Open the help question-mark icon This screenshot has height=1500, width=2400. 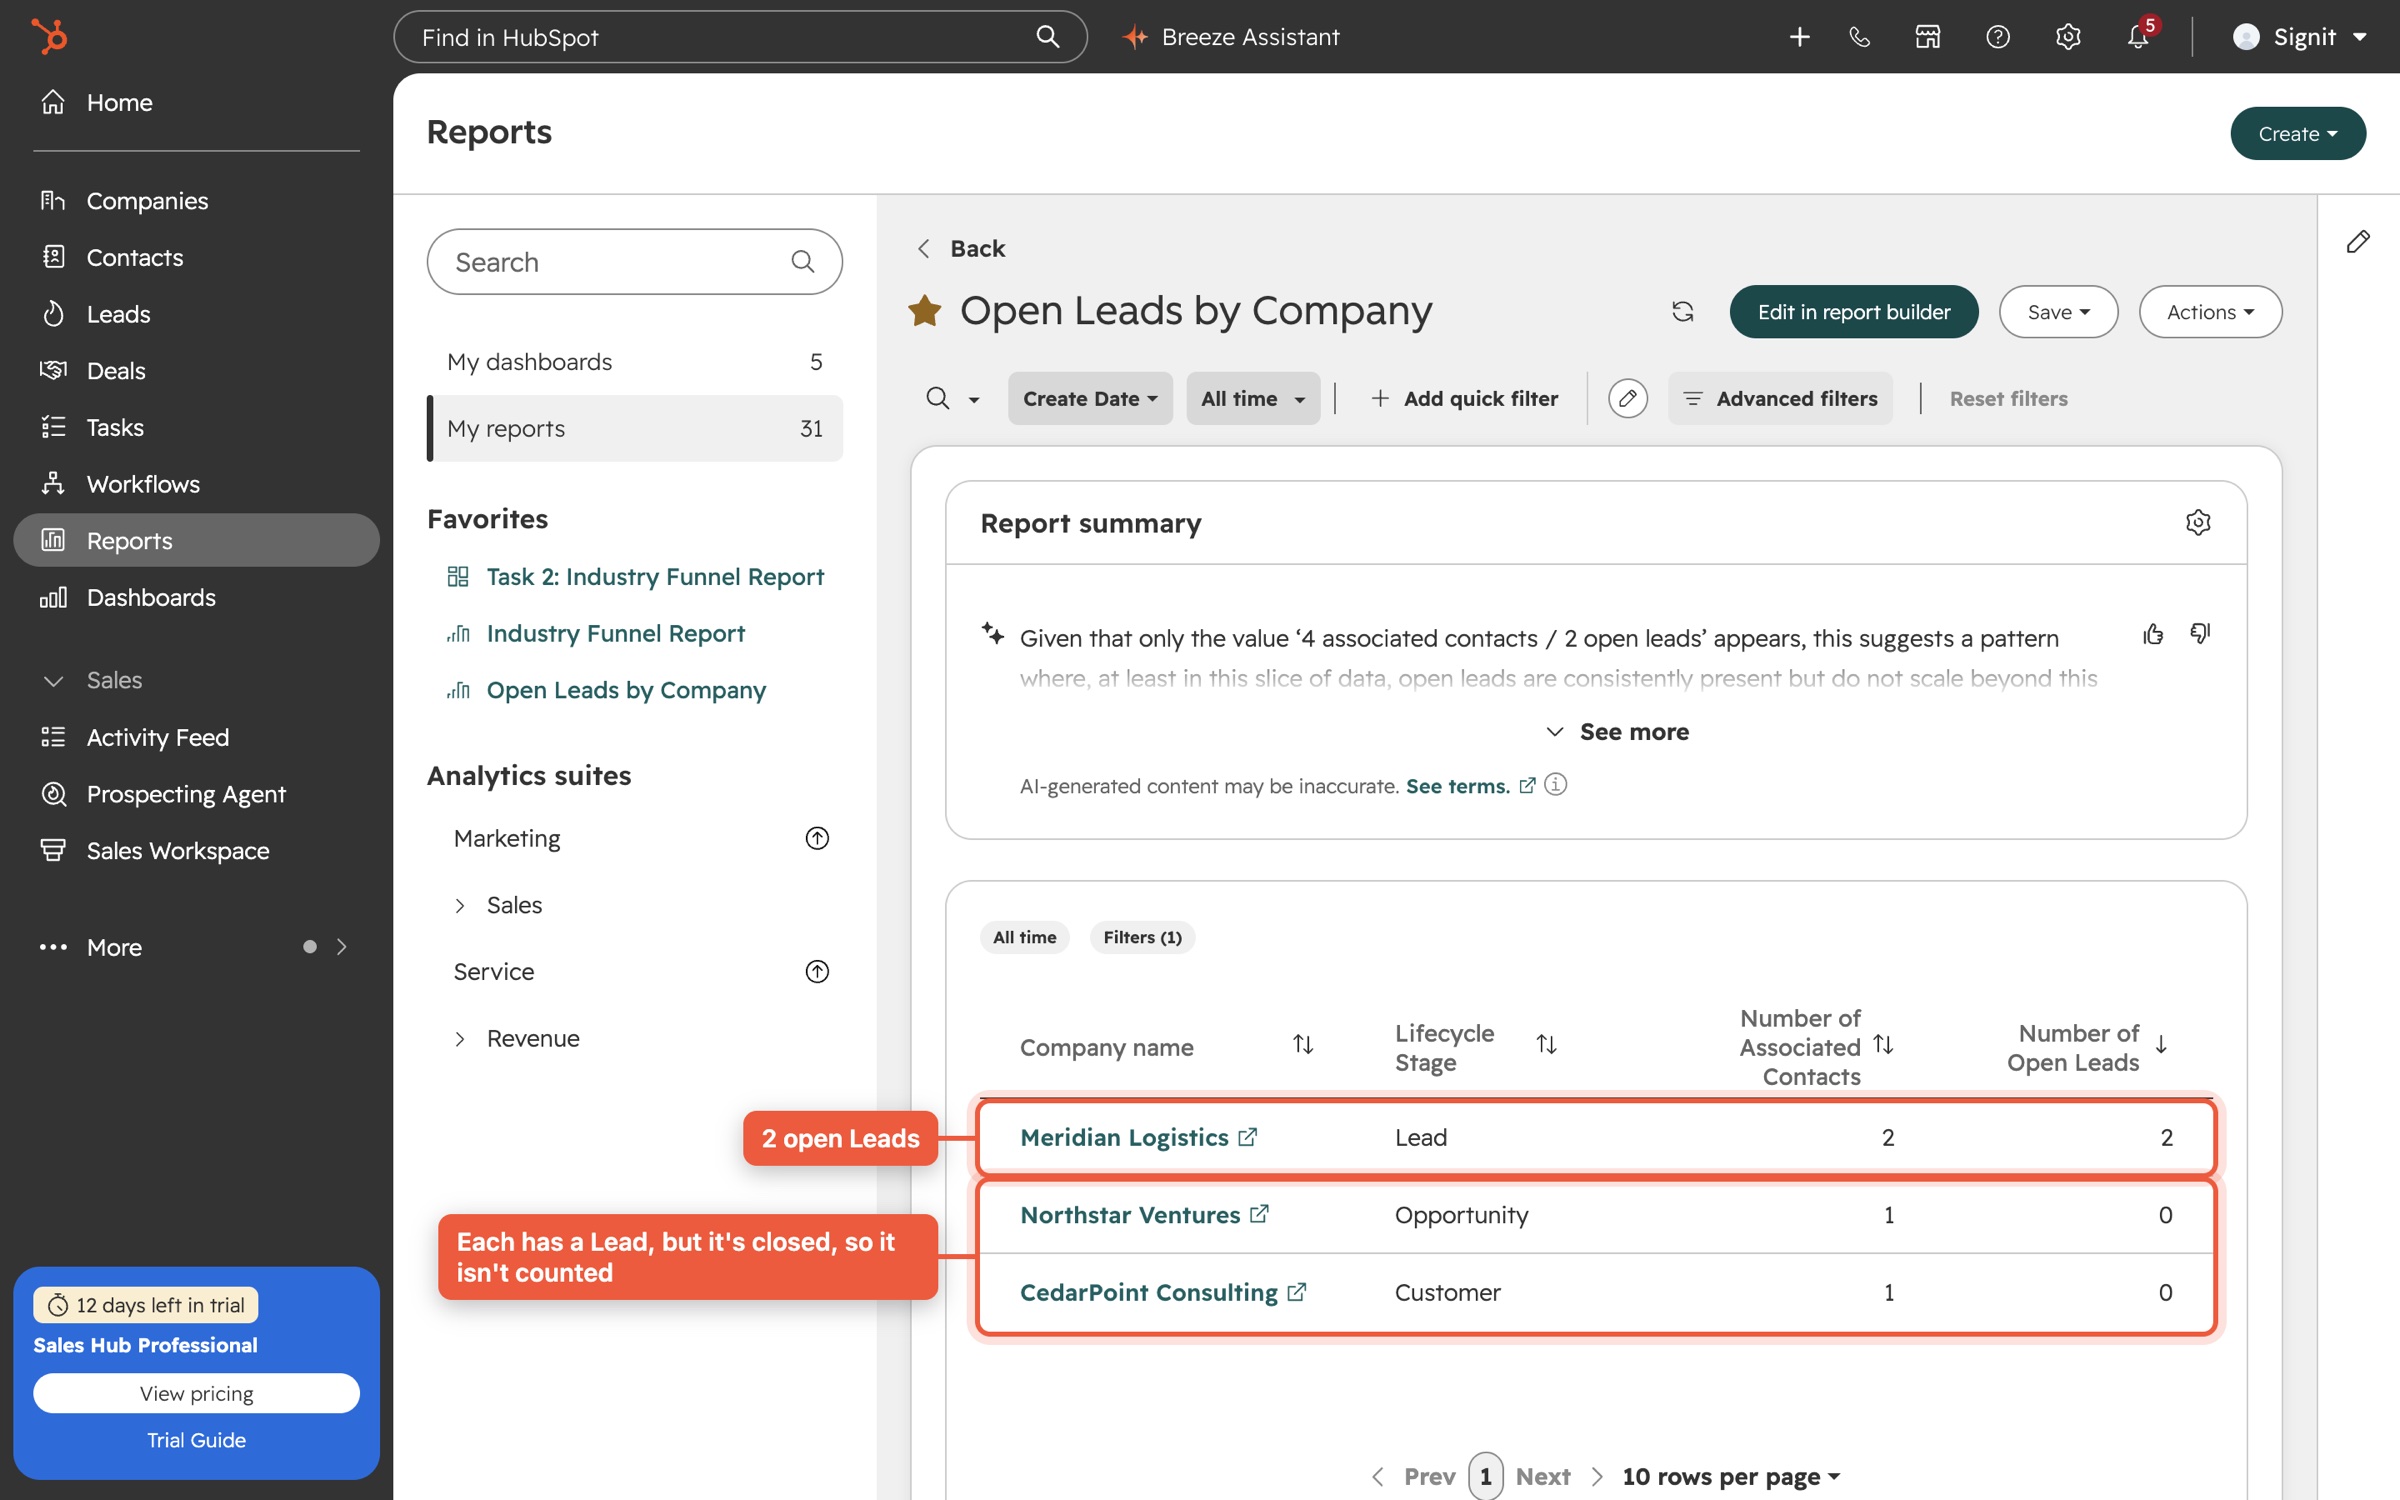pos(1997,37)
